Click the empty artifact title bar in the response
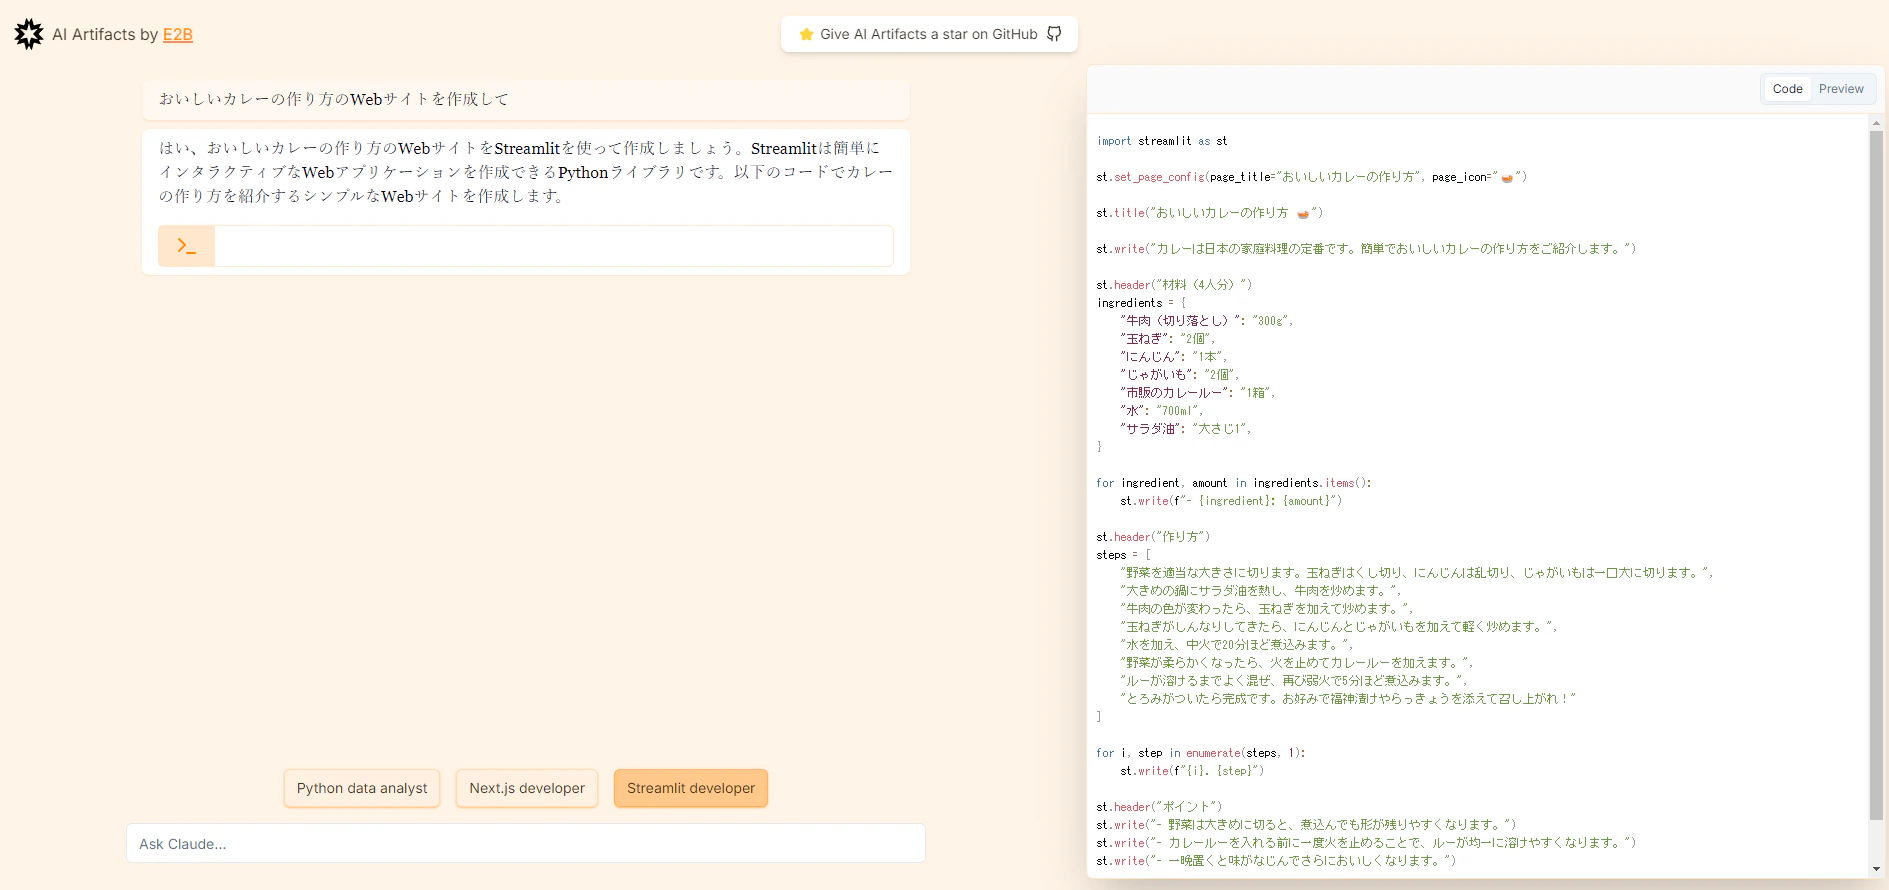Screen dimensions: 1889x890 [x=554, y=246]
